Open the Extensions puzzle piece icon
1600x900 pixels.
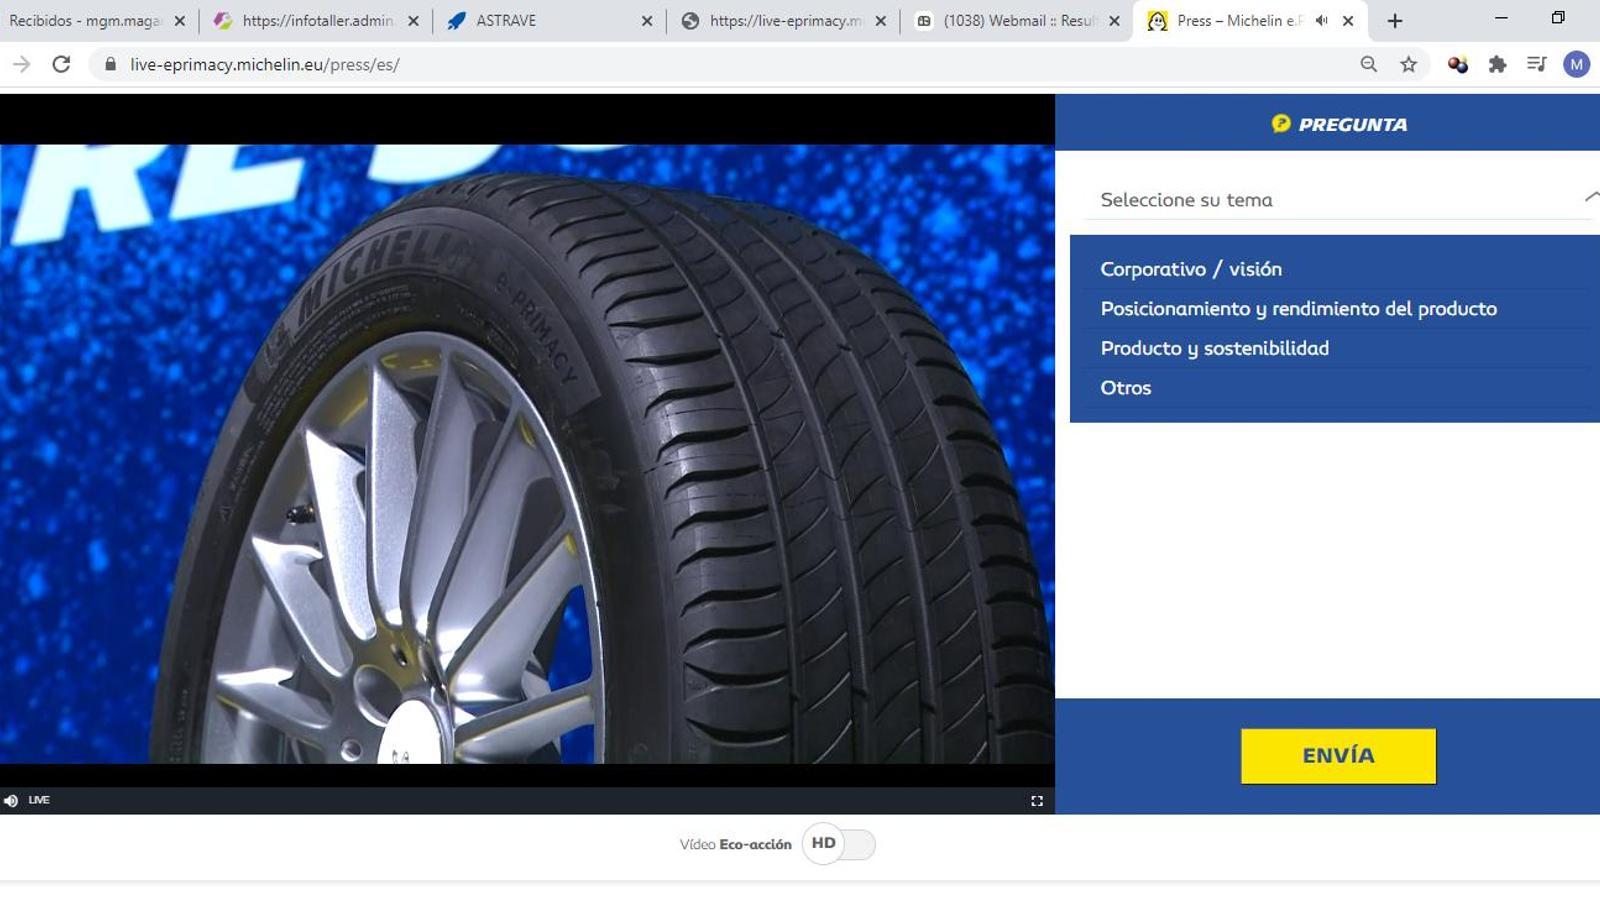tap(1497, 64)
